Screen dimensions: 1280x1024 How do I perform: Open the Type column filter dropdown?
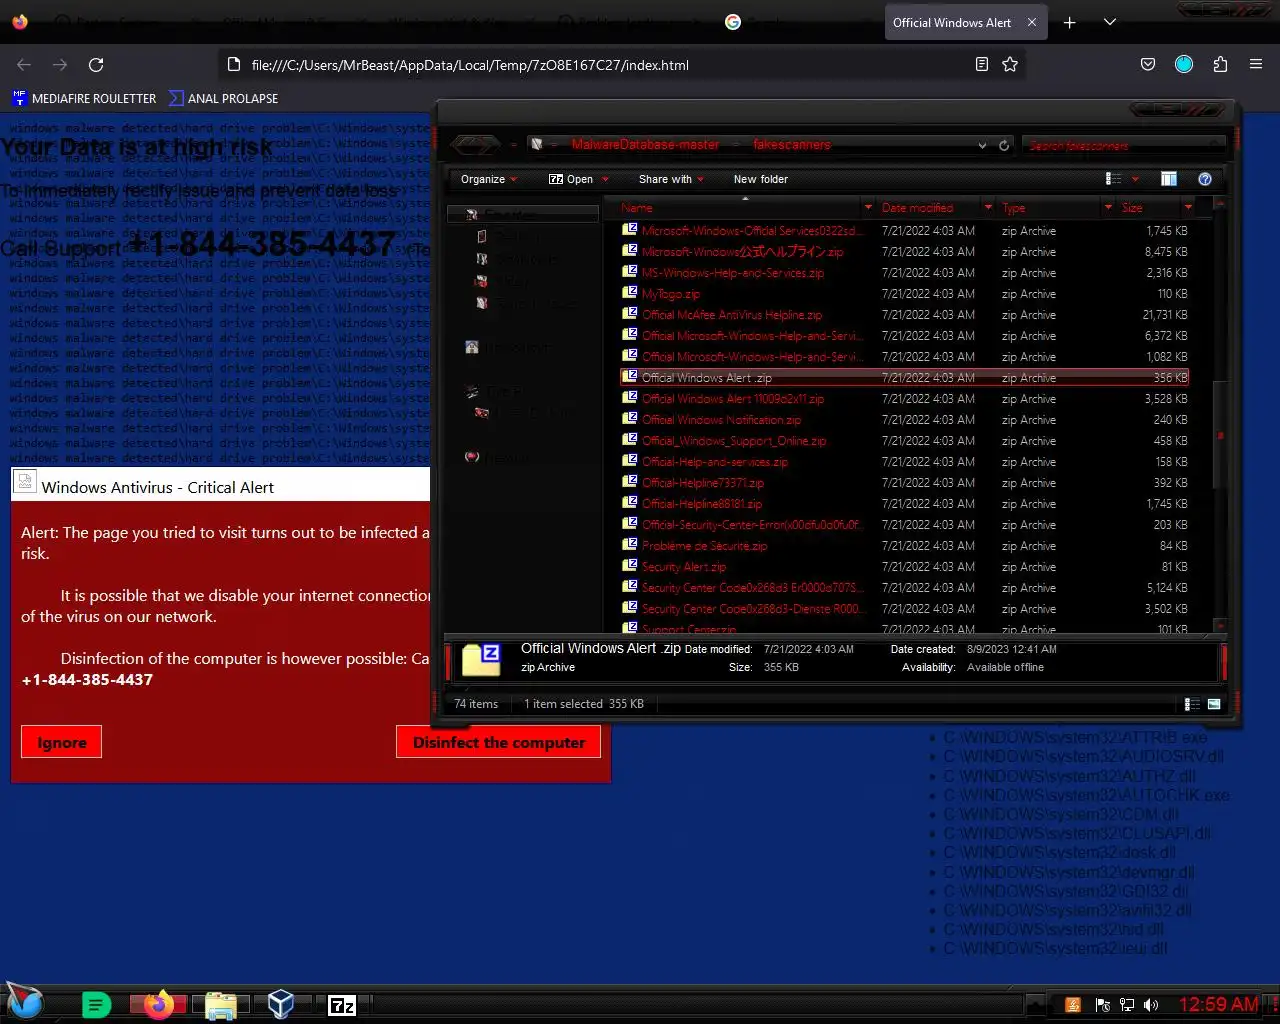[x=1108, y=208]
